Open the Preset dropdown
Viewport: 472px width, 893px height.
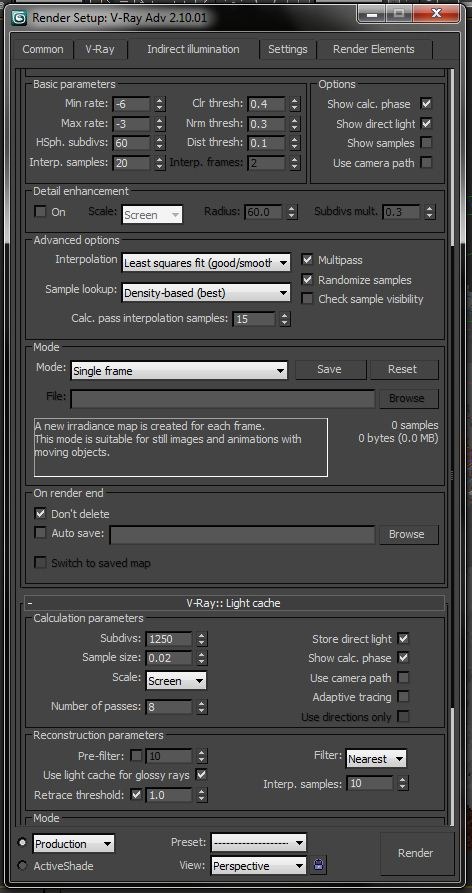click(258, 842)
